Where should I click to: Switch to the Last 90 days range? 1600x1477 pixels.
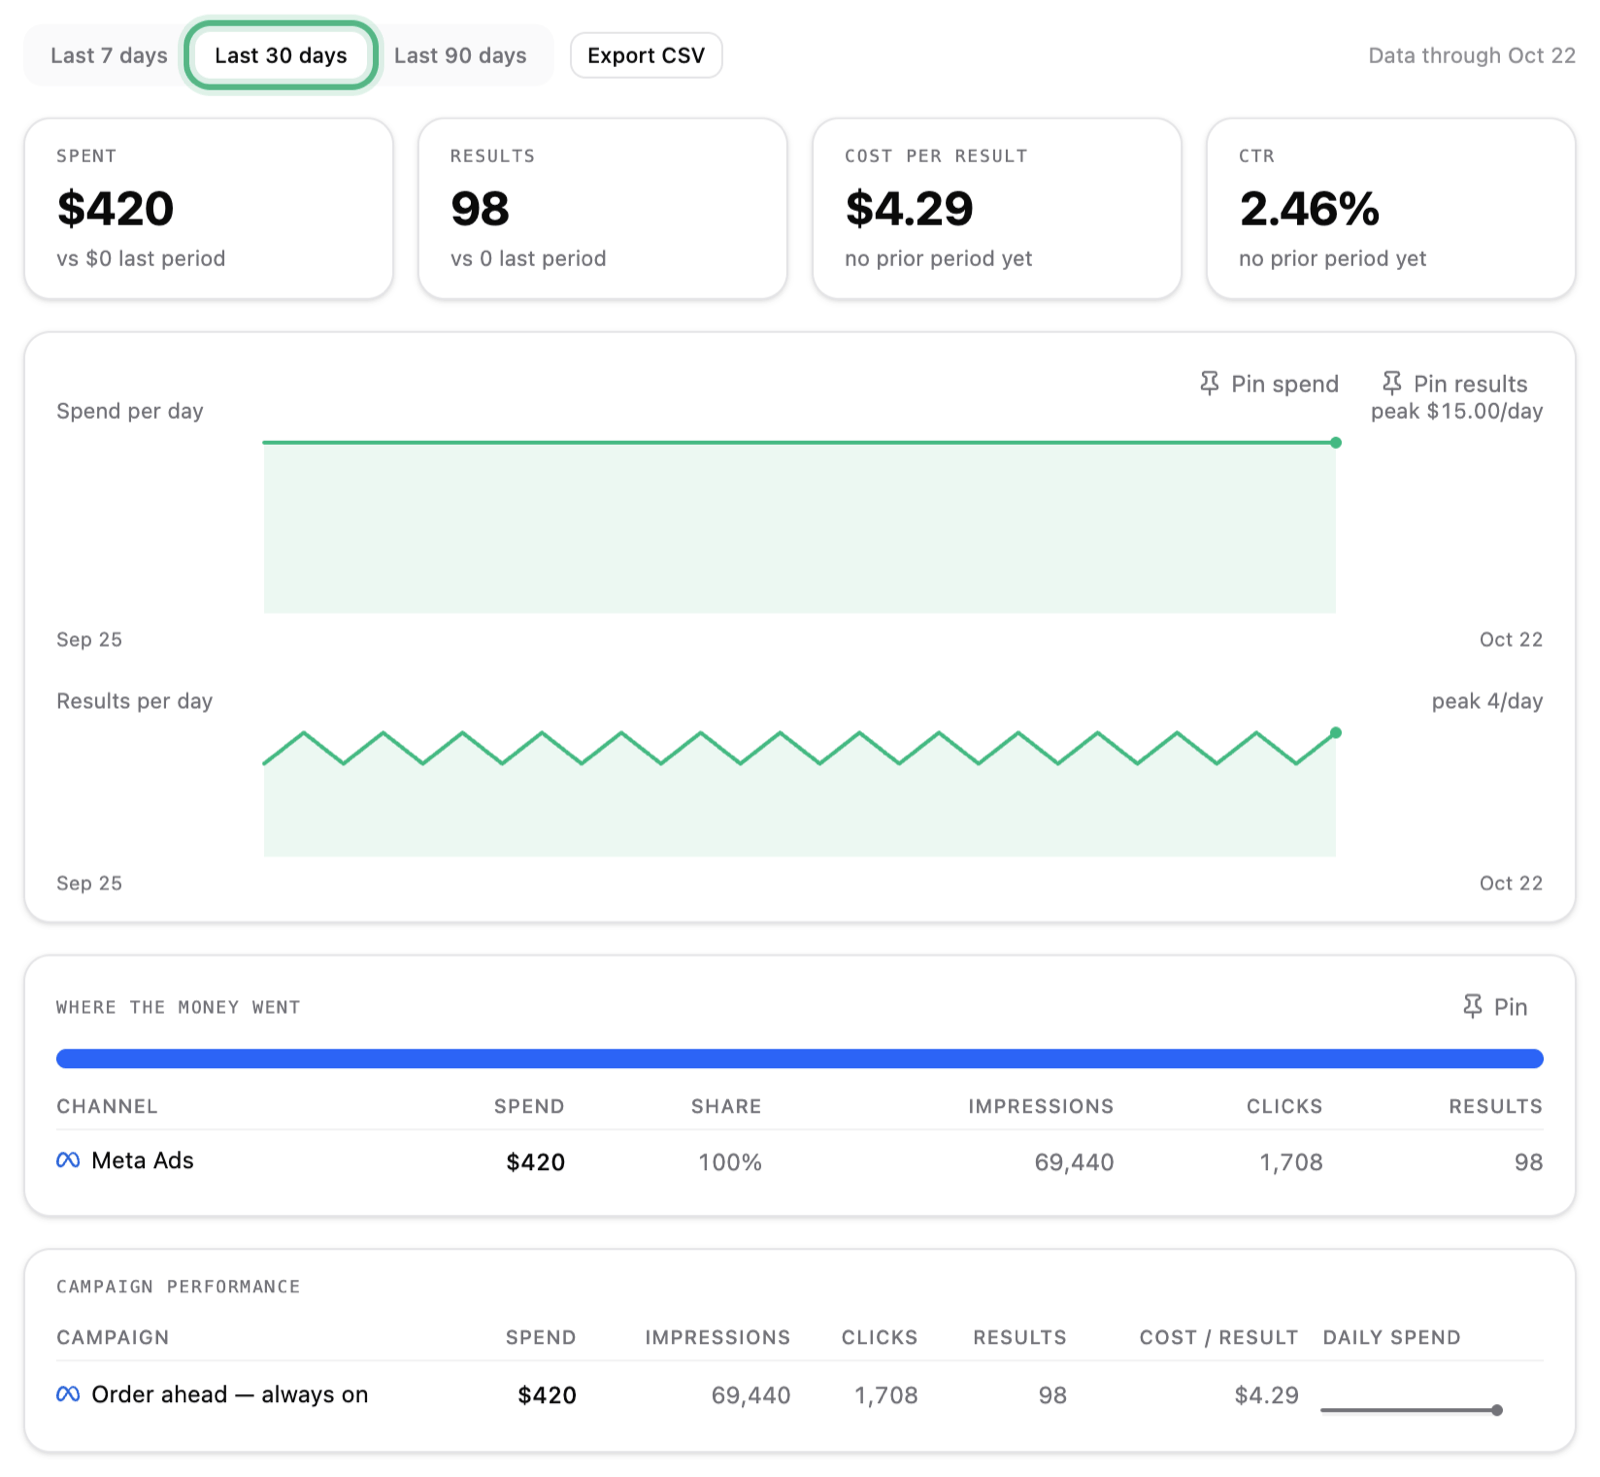click(x=460, y=55)
